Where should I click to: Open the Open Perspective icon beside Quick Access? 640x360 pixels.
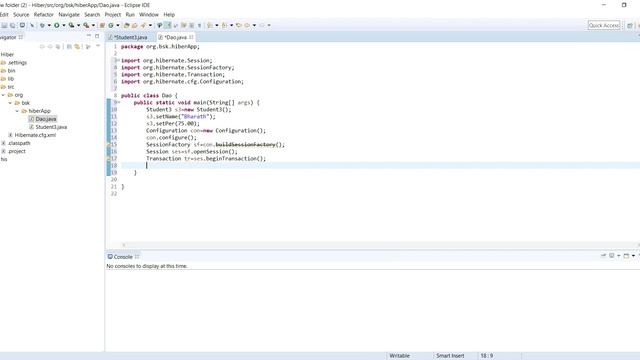point(630,25)
